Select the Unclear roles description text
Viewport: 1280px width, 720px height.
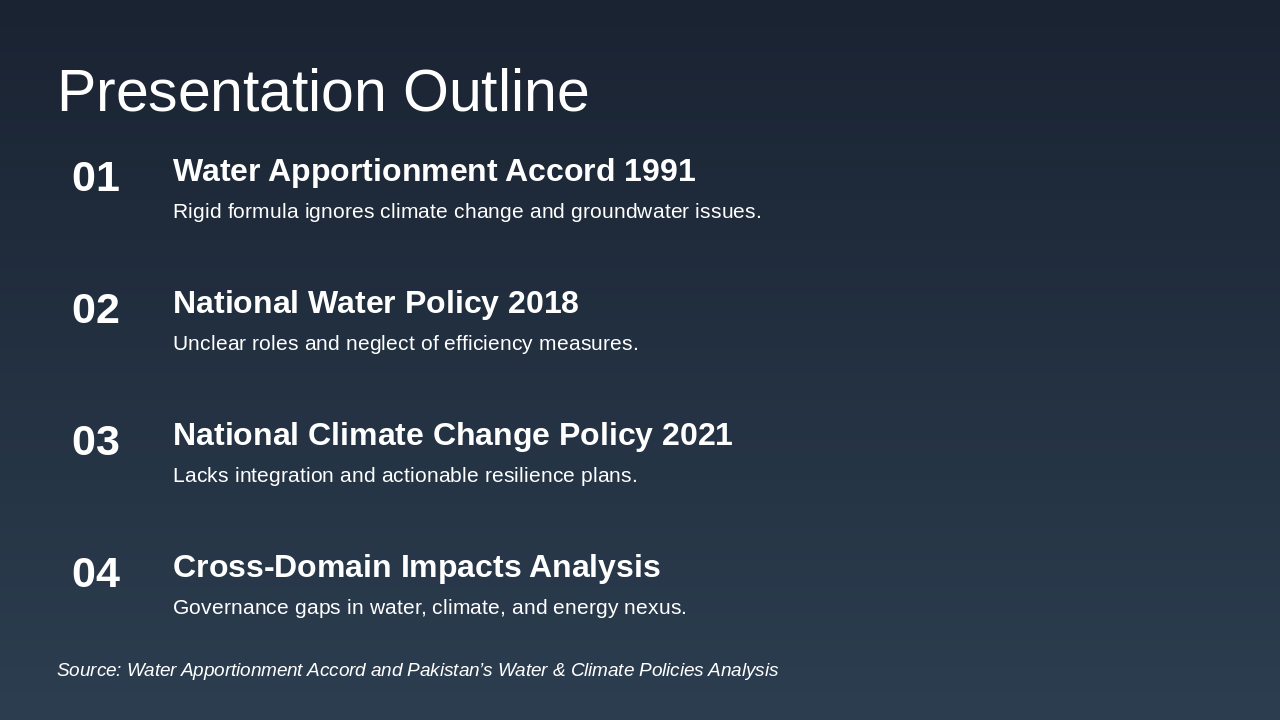coord(405,343)
